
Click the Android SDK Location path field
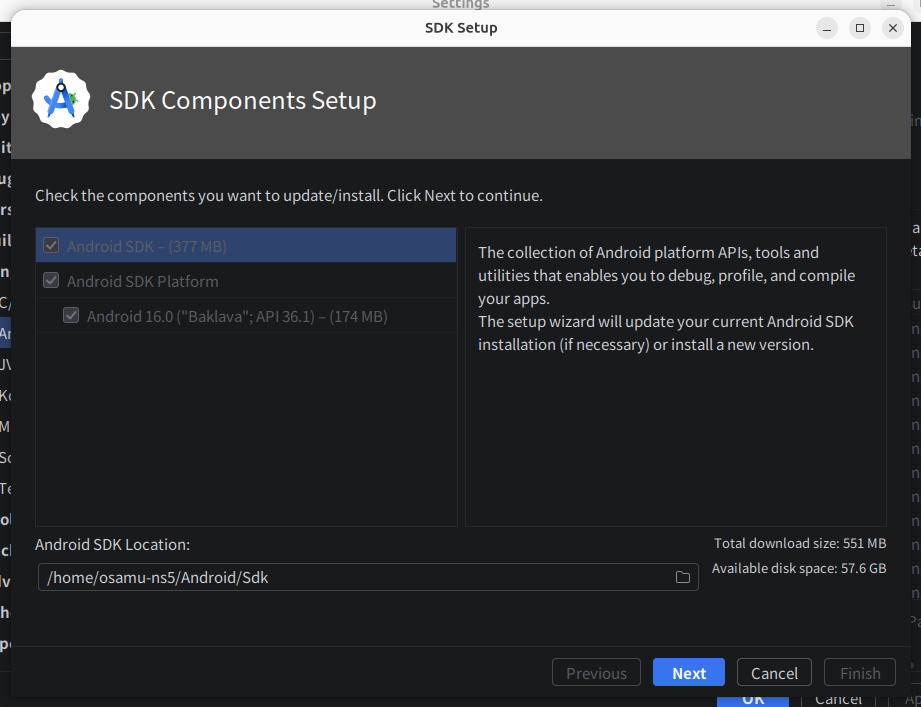(355, 577)
